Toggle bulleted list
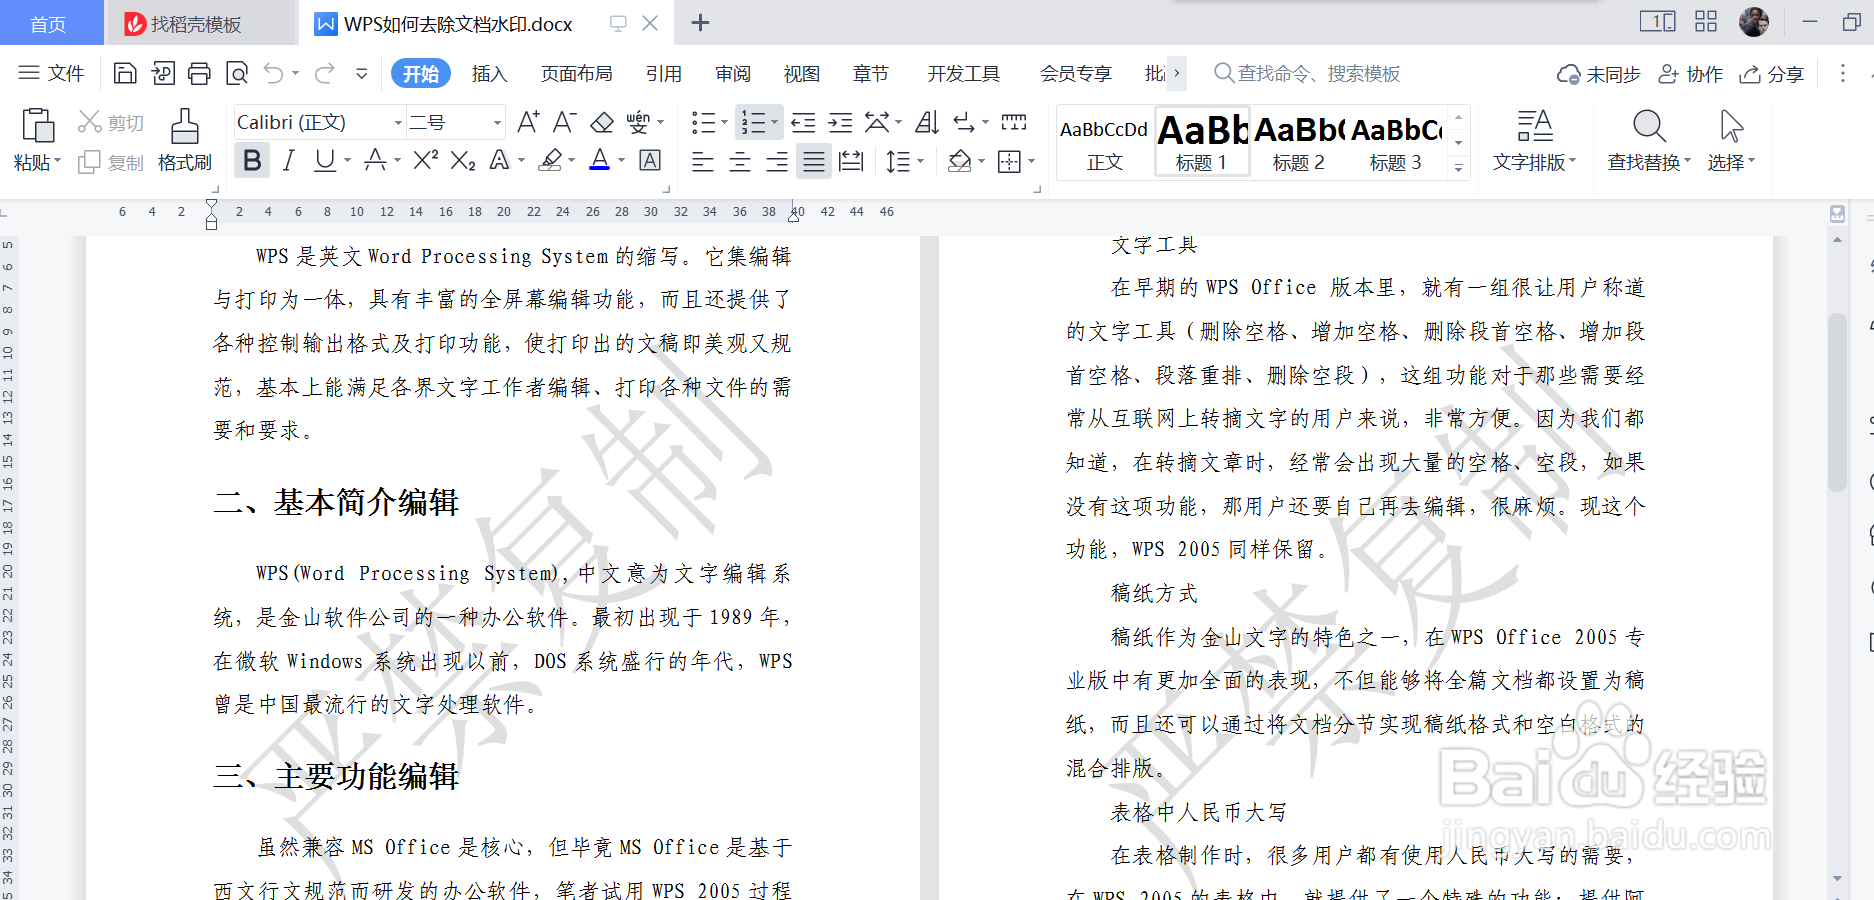Viewport: 1874px width, 900px height. [x=703, y=122]
